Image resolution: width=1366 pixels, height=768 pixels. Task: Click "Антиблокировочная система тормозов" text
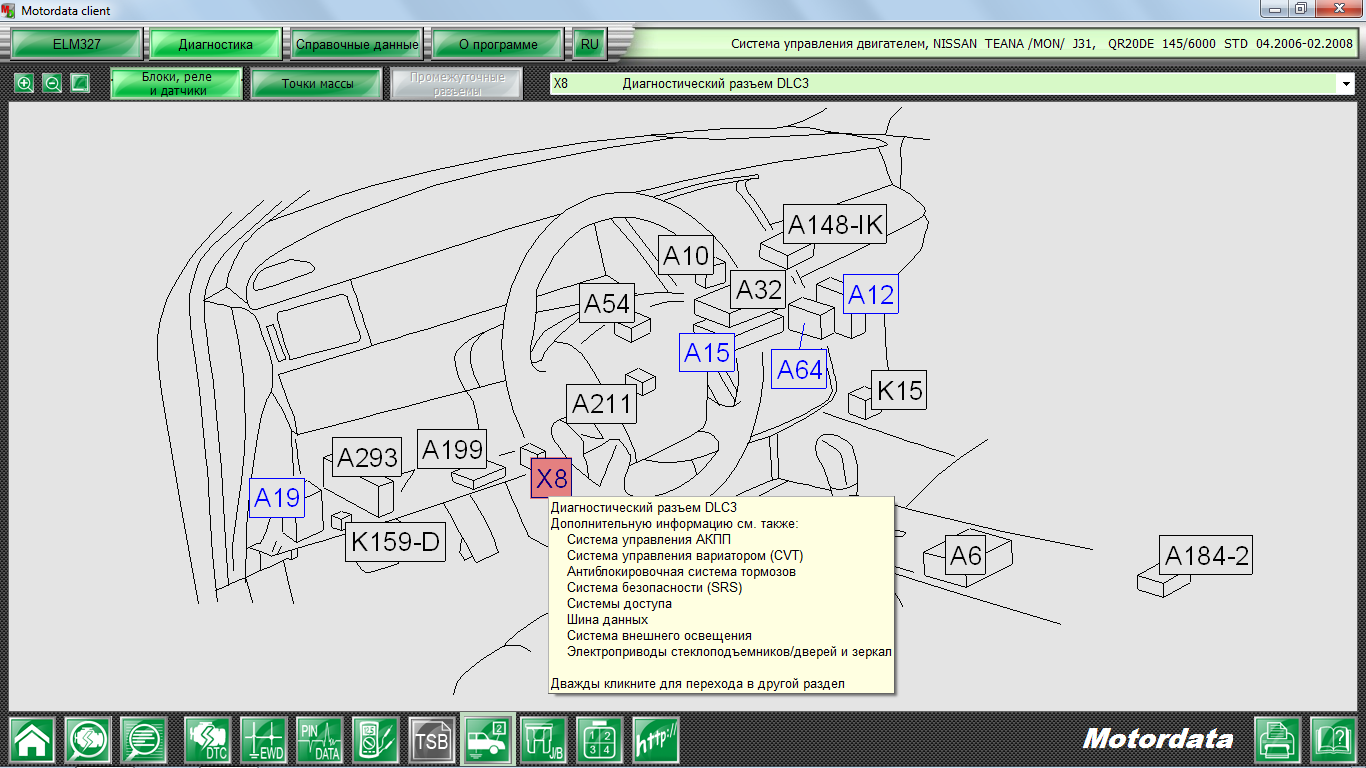[681, 572]
